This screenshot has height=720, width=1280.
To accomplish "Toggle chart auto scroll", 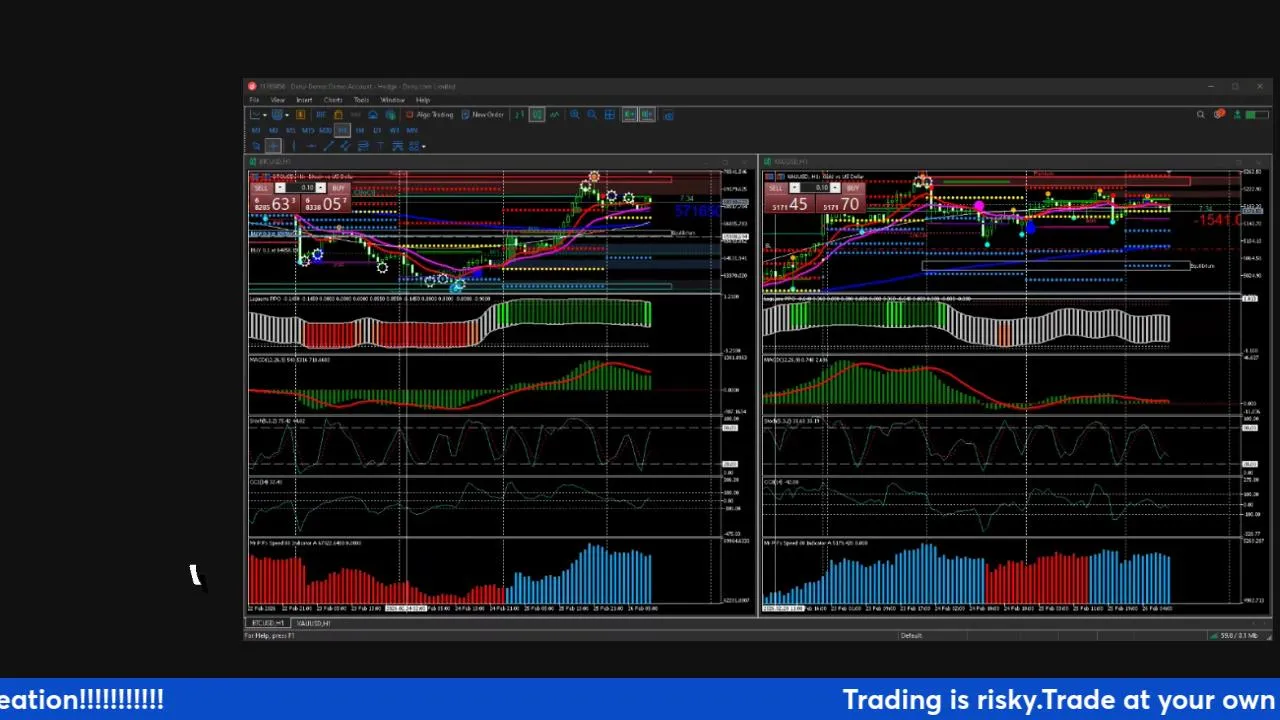I will coord(630,114).
